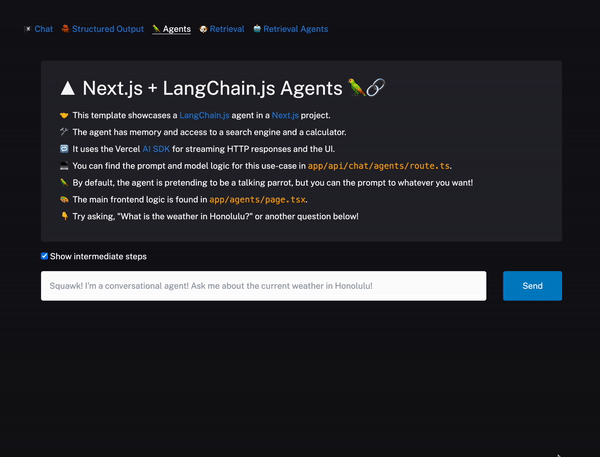Click the 'What is the weather in Honolulu?' line

tap(215, 217)
